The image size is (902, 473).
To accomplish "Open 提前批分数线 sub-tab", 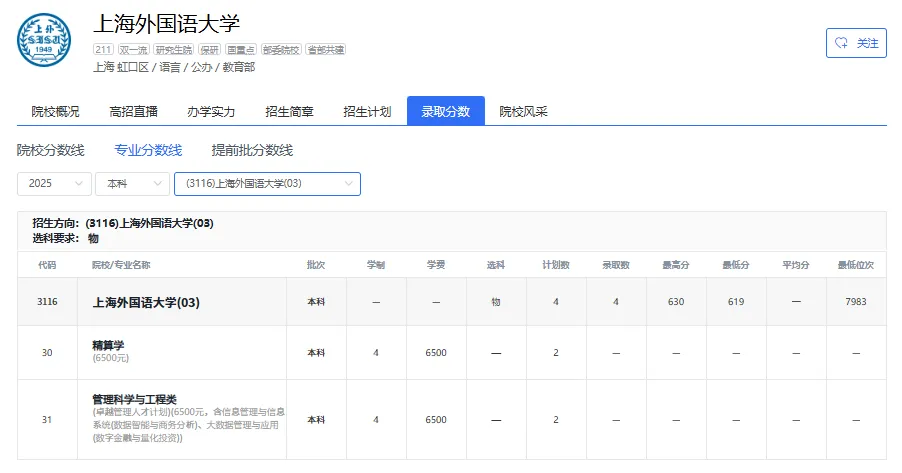I will (x=253, y=150).
